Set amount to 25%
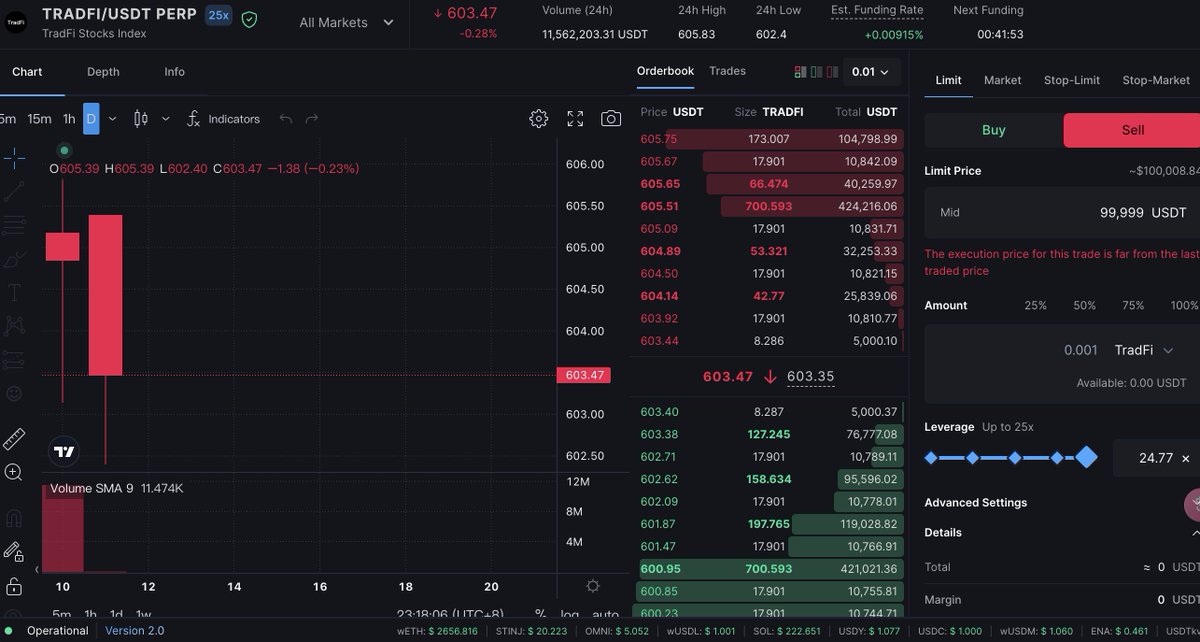The width and height of the screenshot is (1200, 642). [x=1036, y=305]
